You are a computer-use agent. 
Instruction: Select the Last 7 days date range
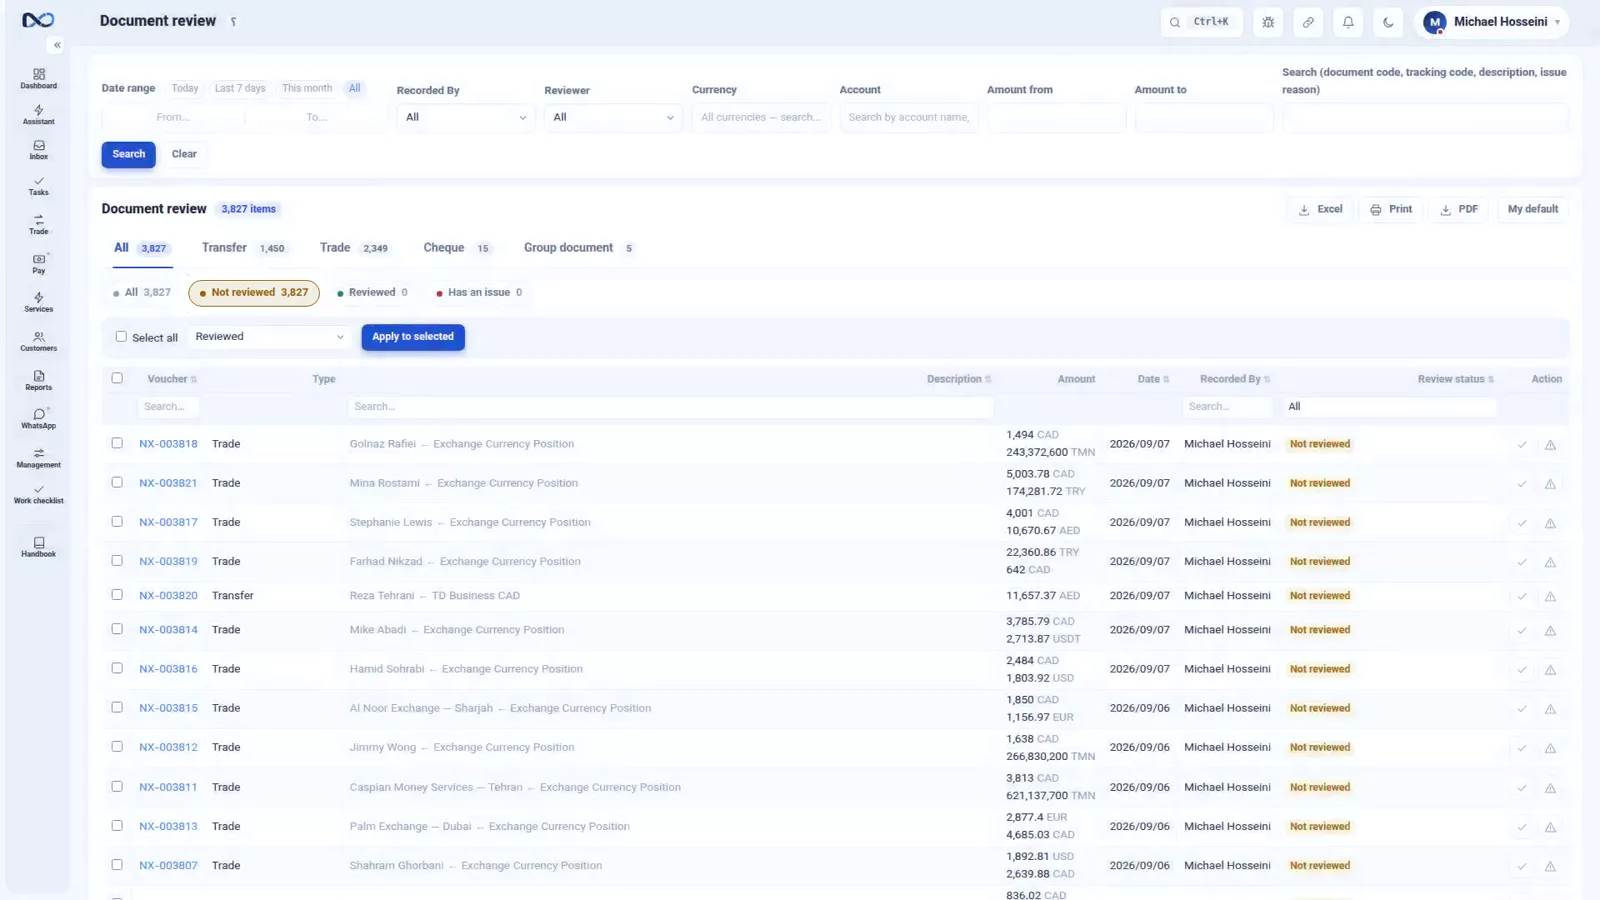coord(240,88)
